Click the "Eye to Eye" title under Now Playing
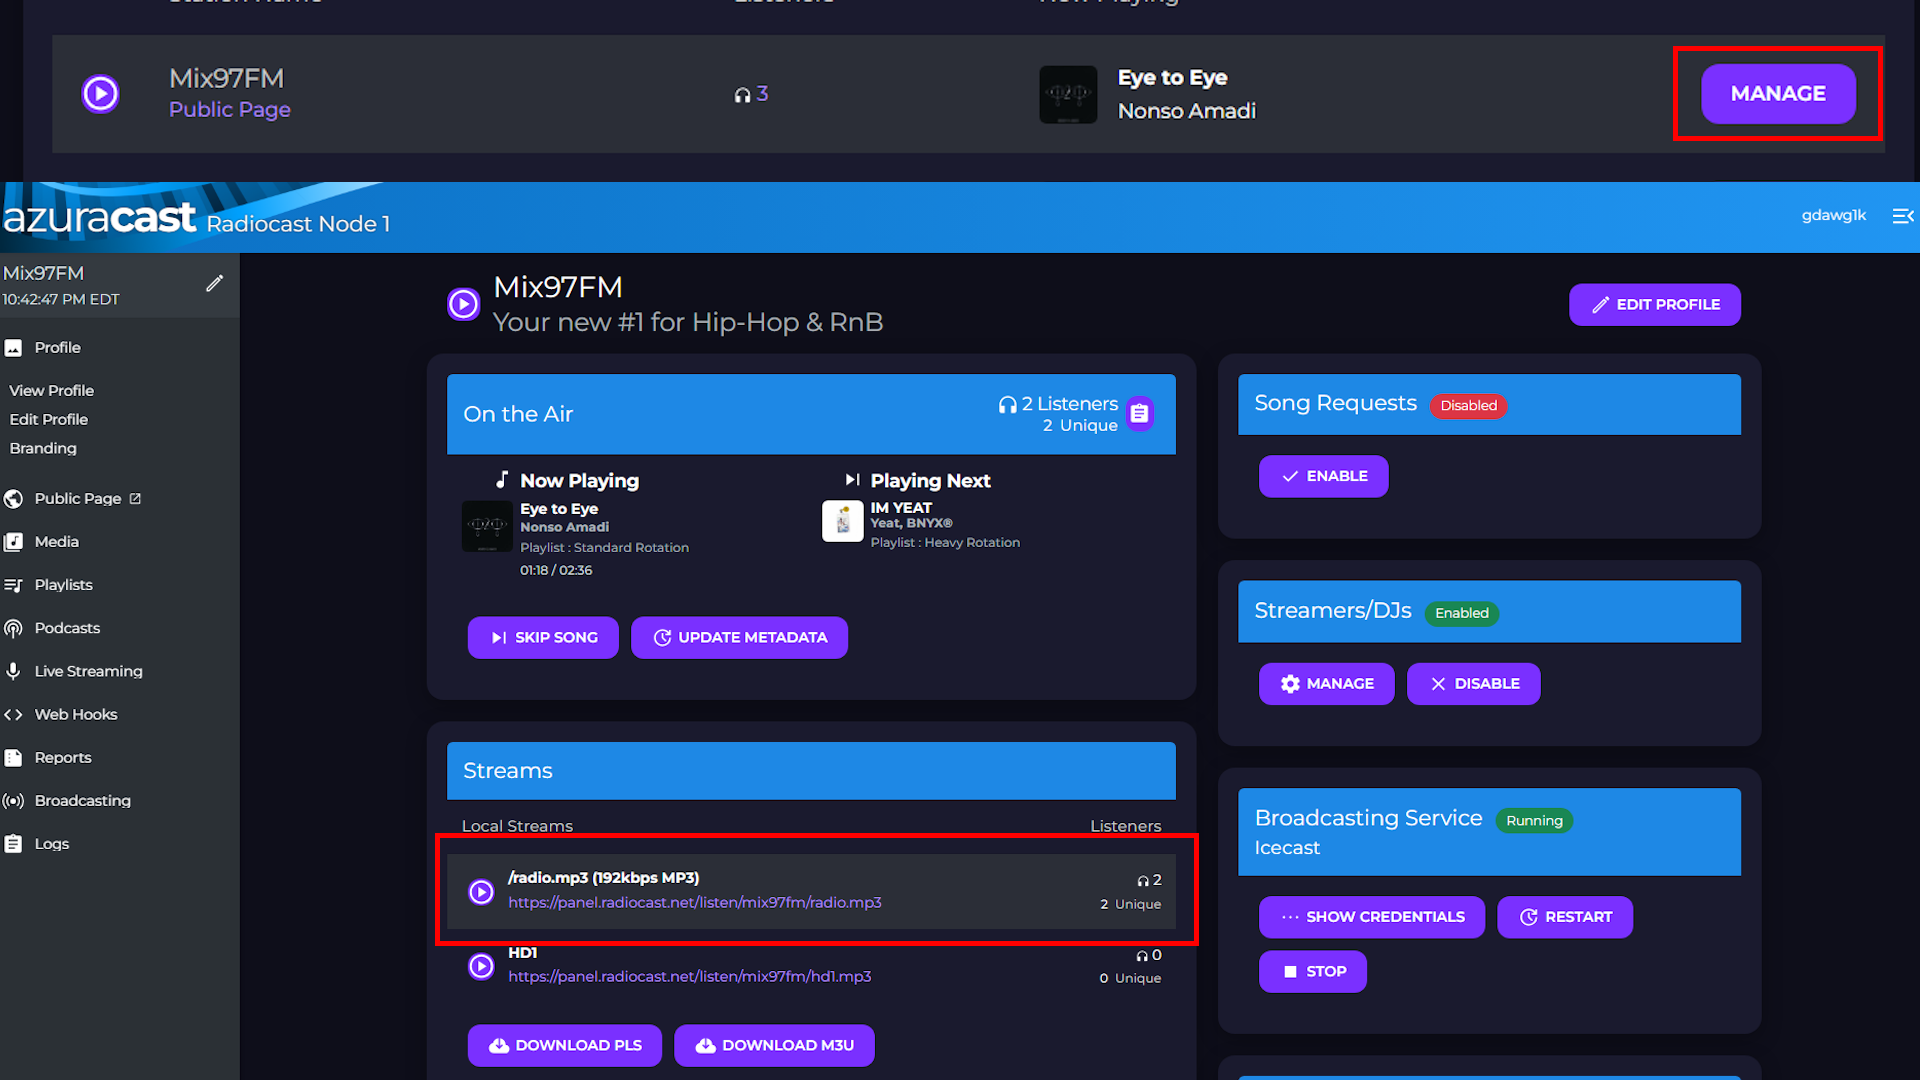The width and height of the screenshot is (1920, 1080). click(x=559, y=509)
